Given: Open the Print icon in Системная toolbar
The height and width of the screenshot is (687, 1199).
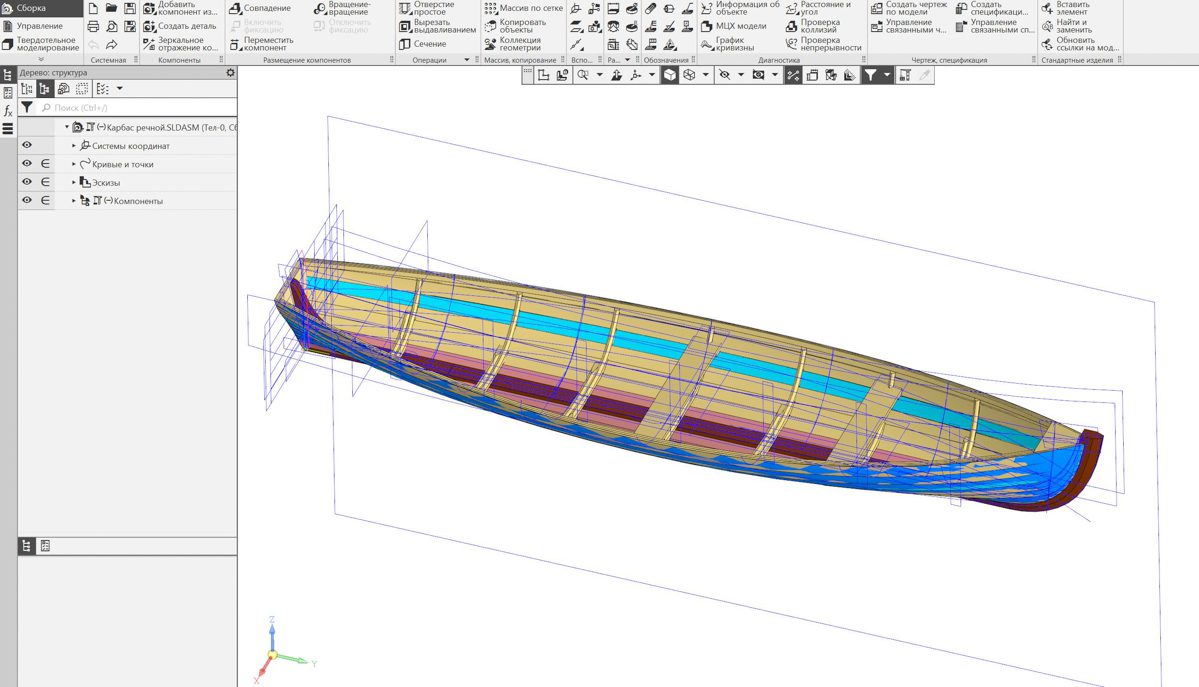Looking at the screenshot, I should (x=94, y=26).
